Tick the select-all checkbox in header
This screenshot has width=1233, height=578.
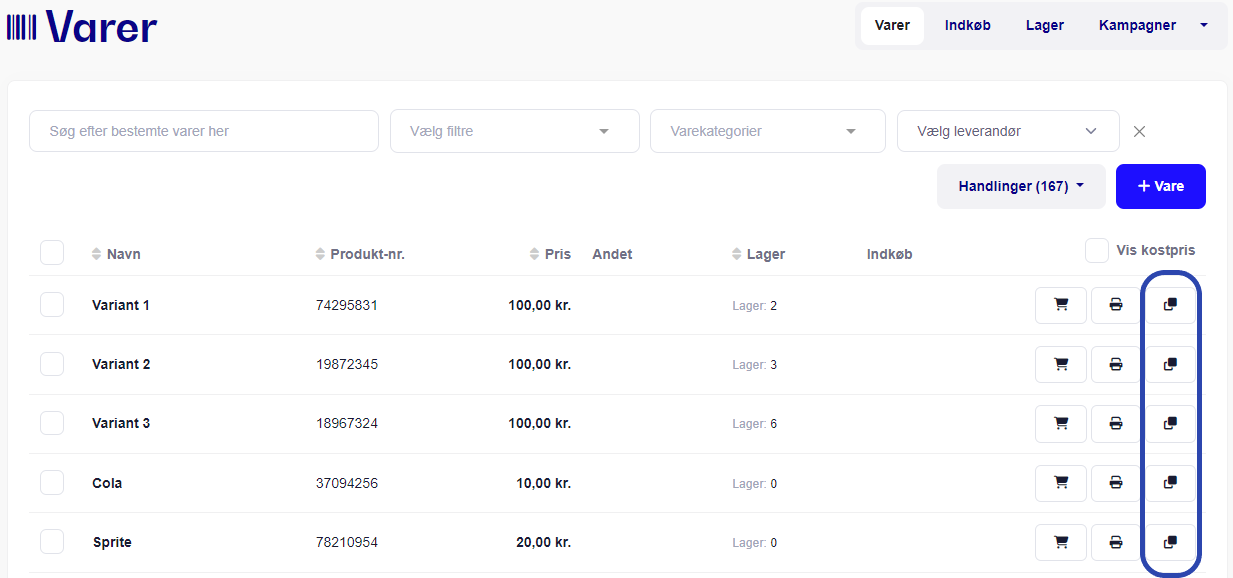click(x=52, y=253)
